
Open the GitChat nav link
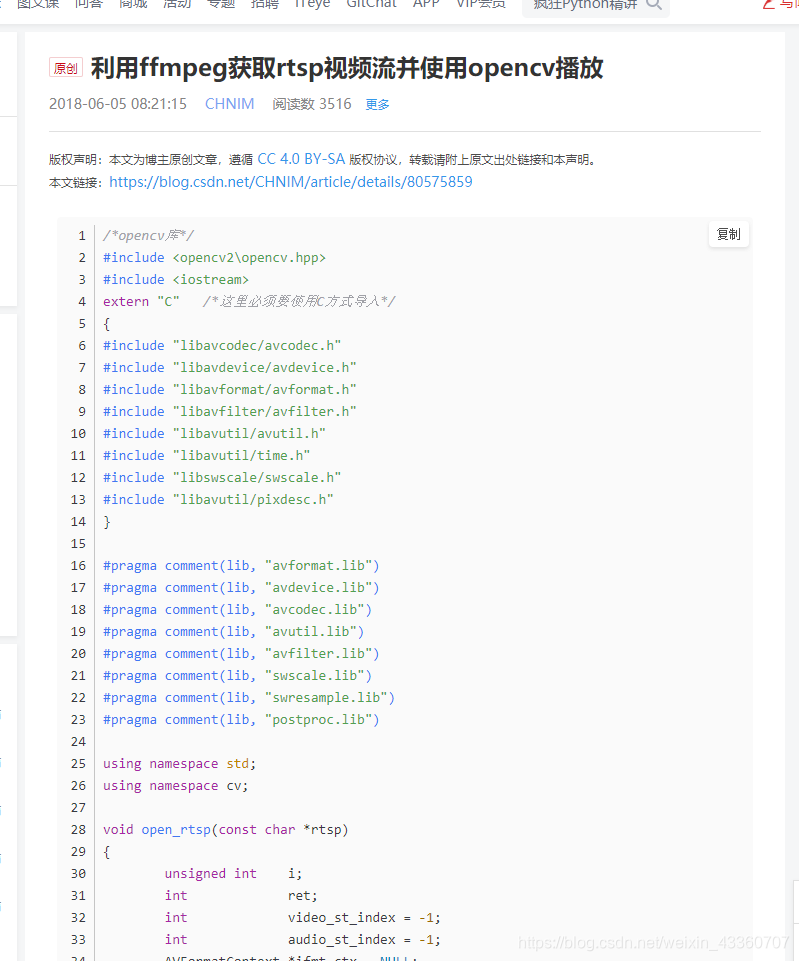[x=371, y=4]
